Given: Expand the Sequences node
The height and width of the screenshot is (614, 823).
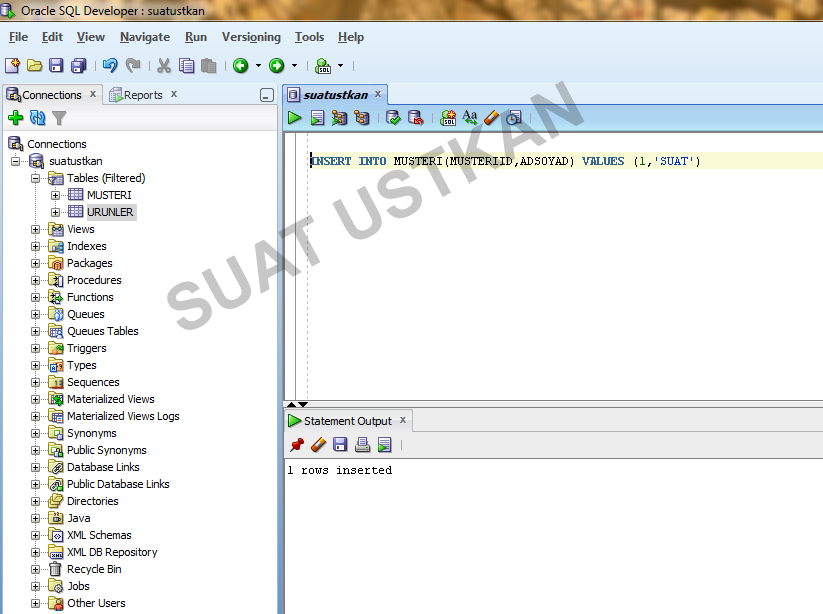Looking at the screenshot, I should [x=35, y=382].
